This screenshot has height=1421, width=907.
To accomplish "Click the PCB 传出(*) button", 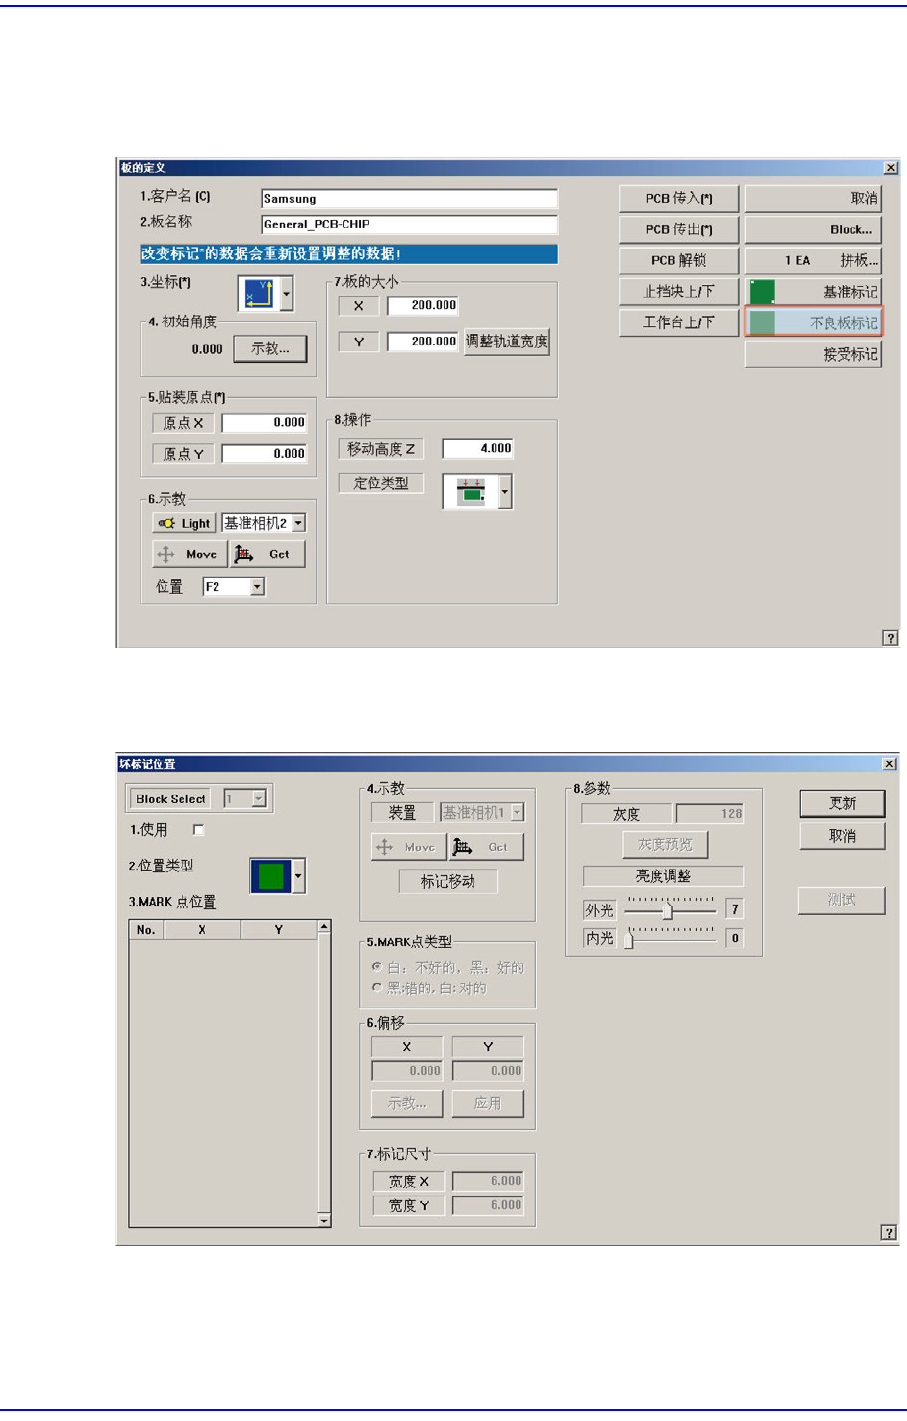I will pyautogui.click(x=679, y=229).
